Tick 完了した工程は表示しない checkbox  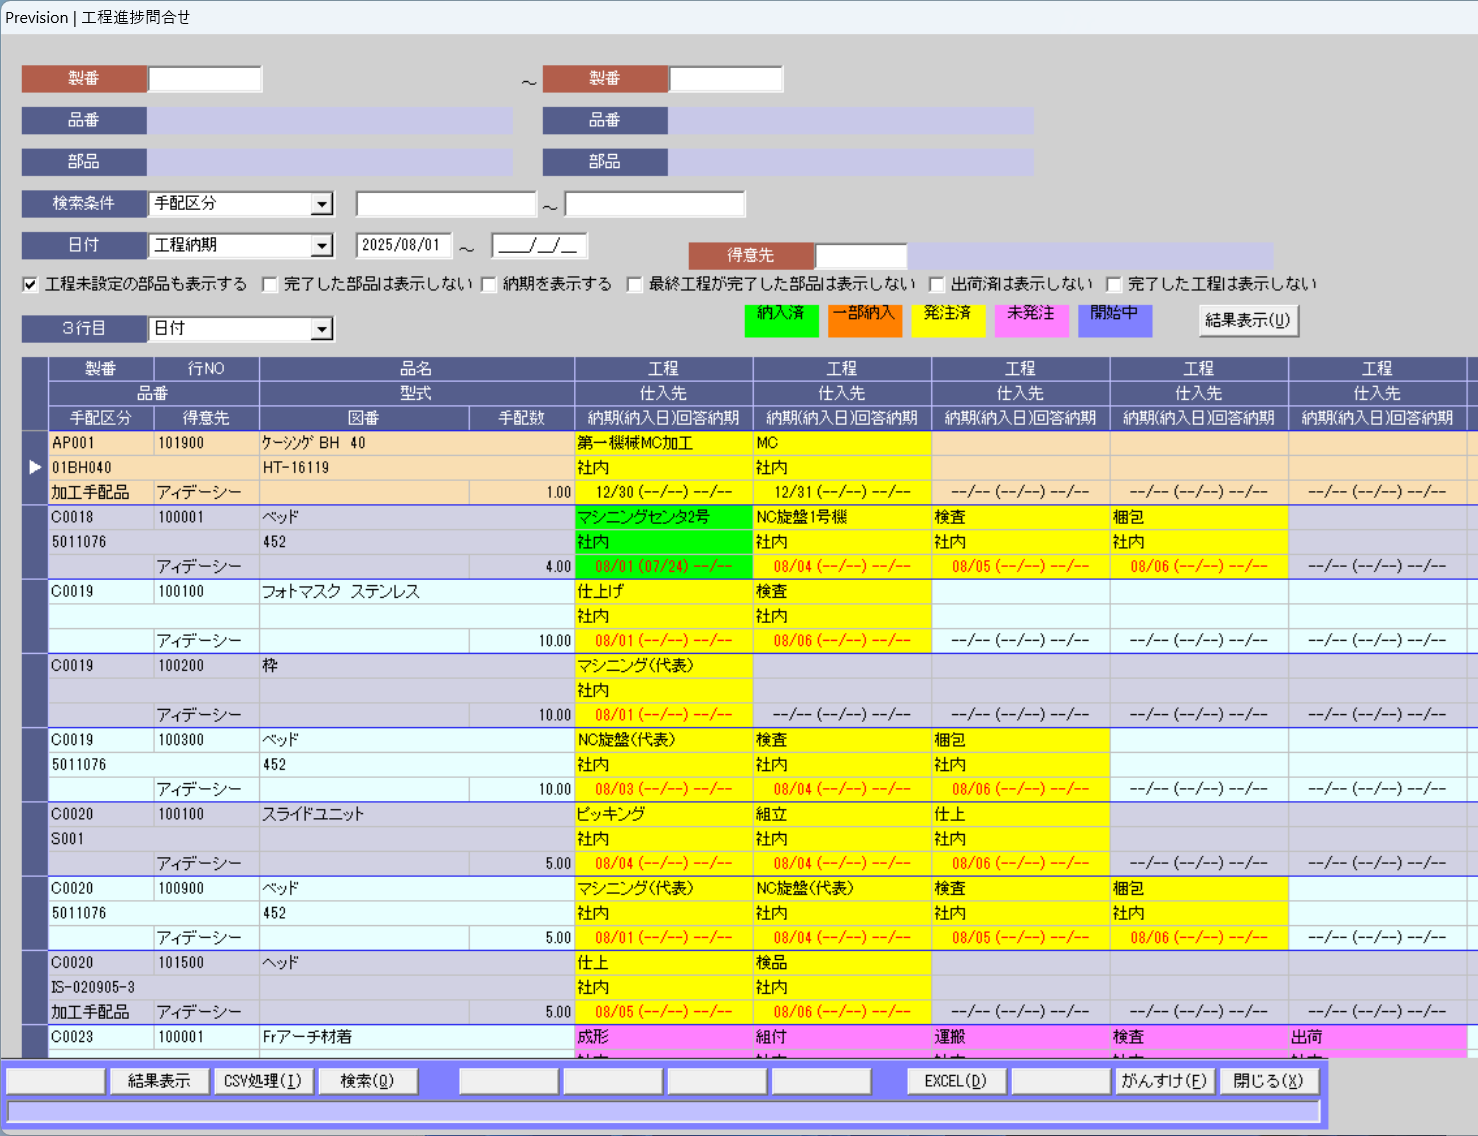coord(1114,285)
